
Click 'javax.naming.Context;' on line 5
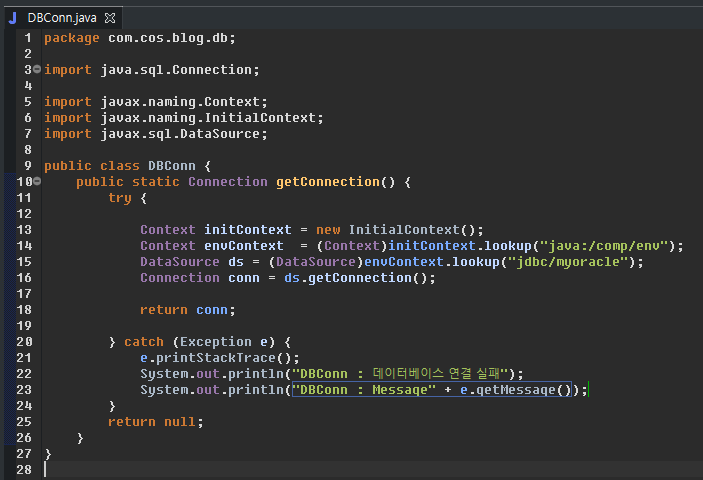pyautogui.click(x=184, y=102)
